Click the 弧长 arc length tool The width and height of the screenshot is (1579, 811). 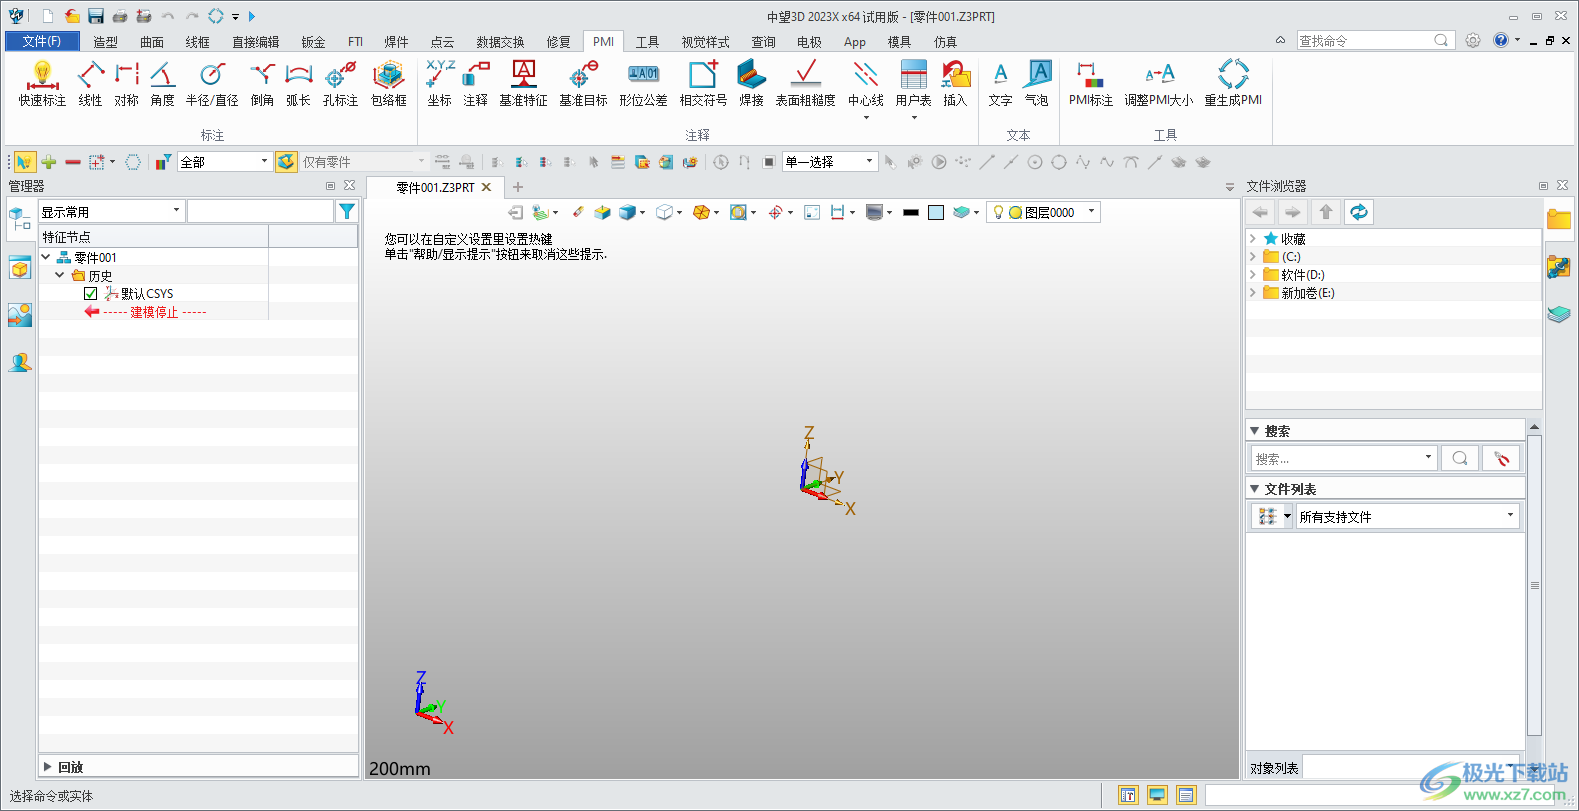click(x=298, y=83)
